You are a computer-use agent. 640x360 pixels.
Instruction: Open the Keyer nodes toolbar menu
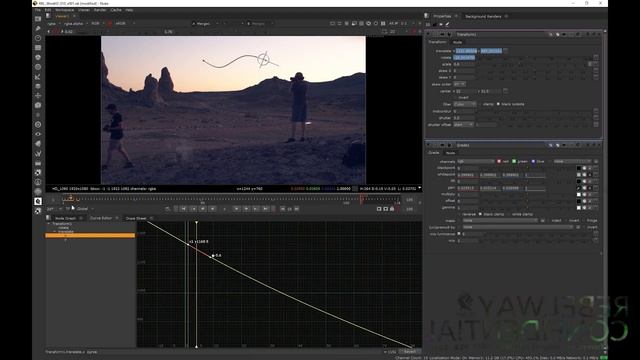click(x=38, y=77)
